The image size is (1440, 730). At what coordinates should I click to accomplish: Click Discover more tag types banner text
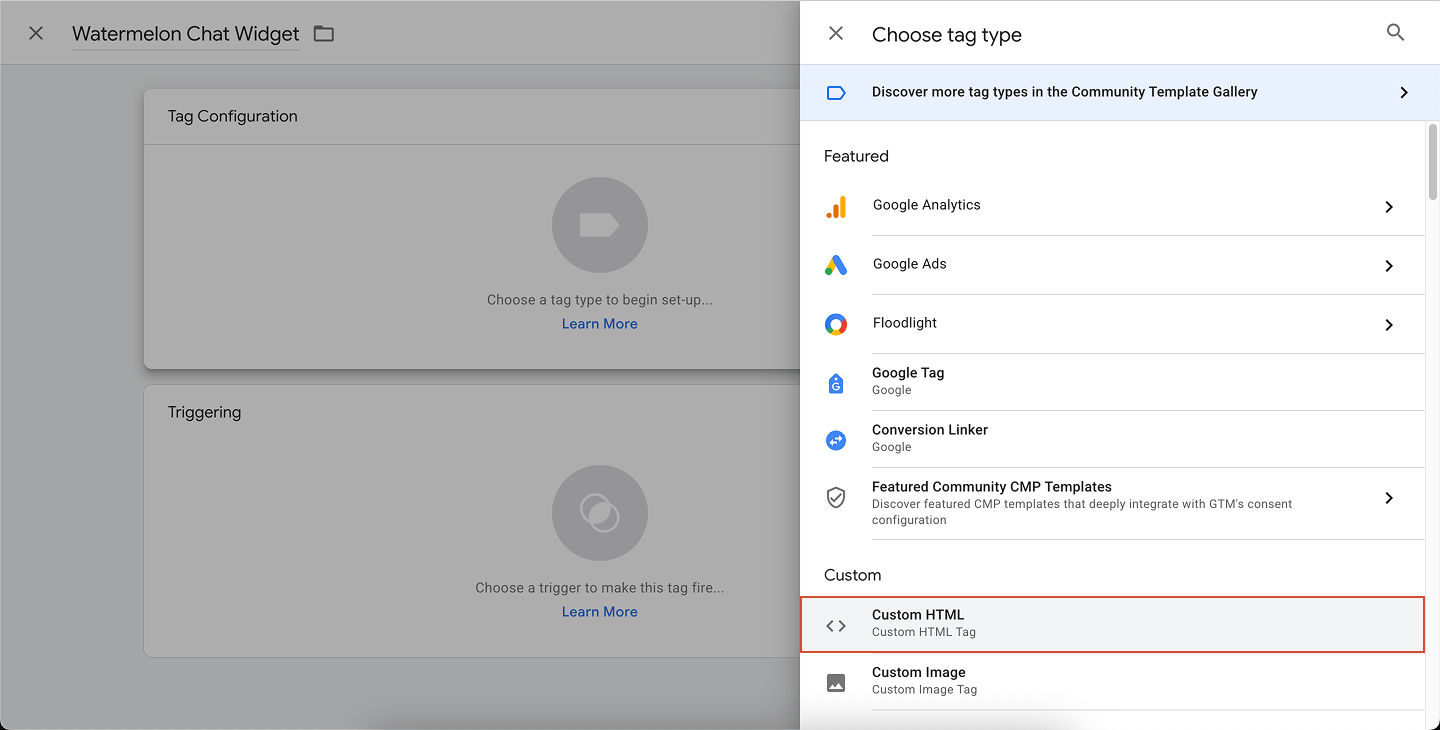click(1065, 92)
